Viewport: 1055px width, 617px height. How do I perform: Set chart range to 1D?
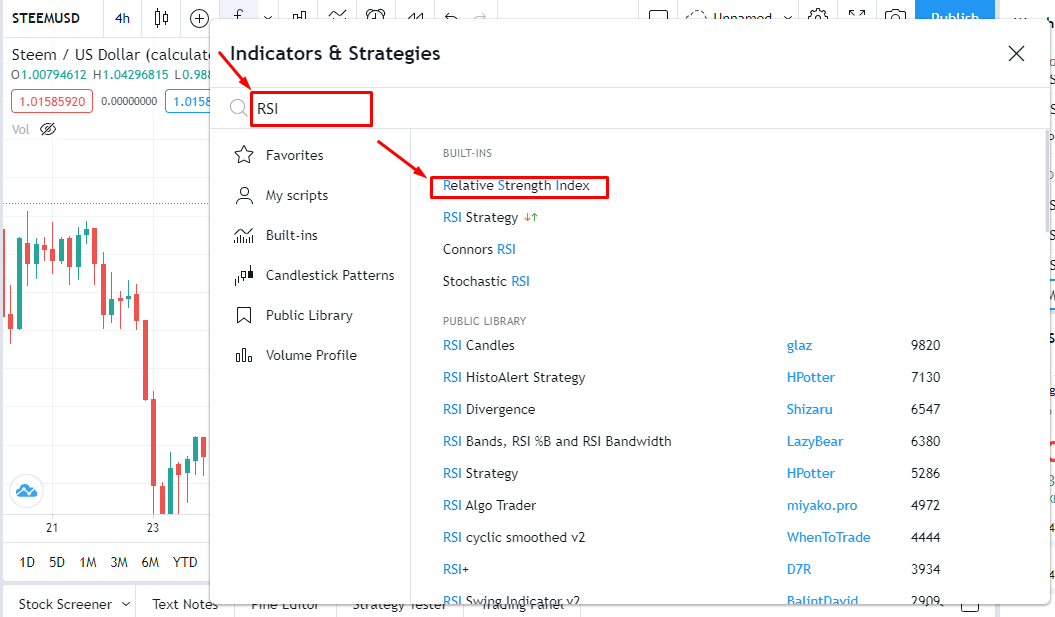(27, 562)
